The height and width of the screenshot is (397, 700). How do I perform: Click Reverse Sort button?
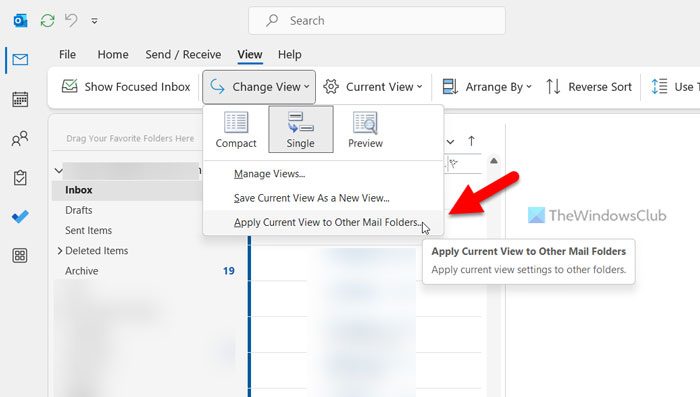(589, 87)
